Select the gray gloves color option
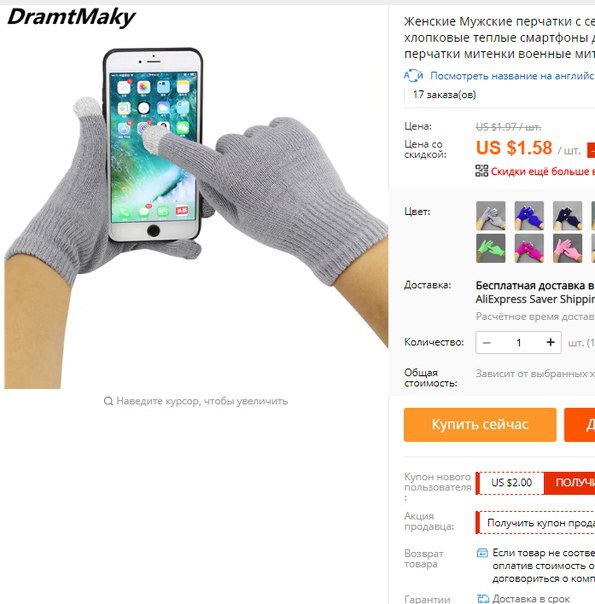Image resolution: width=595 pixels, height=604 pixels. [x=491, y=216]
